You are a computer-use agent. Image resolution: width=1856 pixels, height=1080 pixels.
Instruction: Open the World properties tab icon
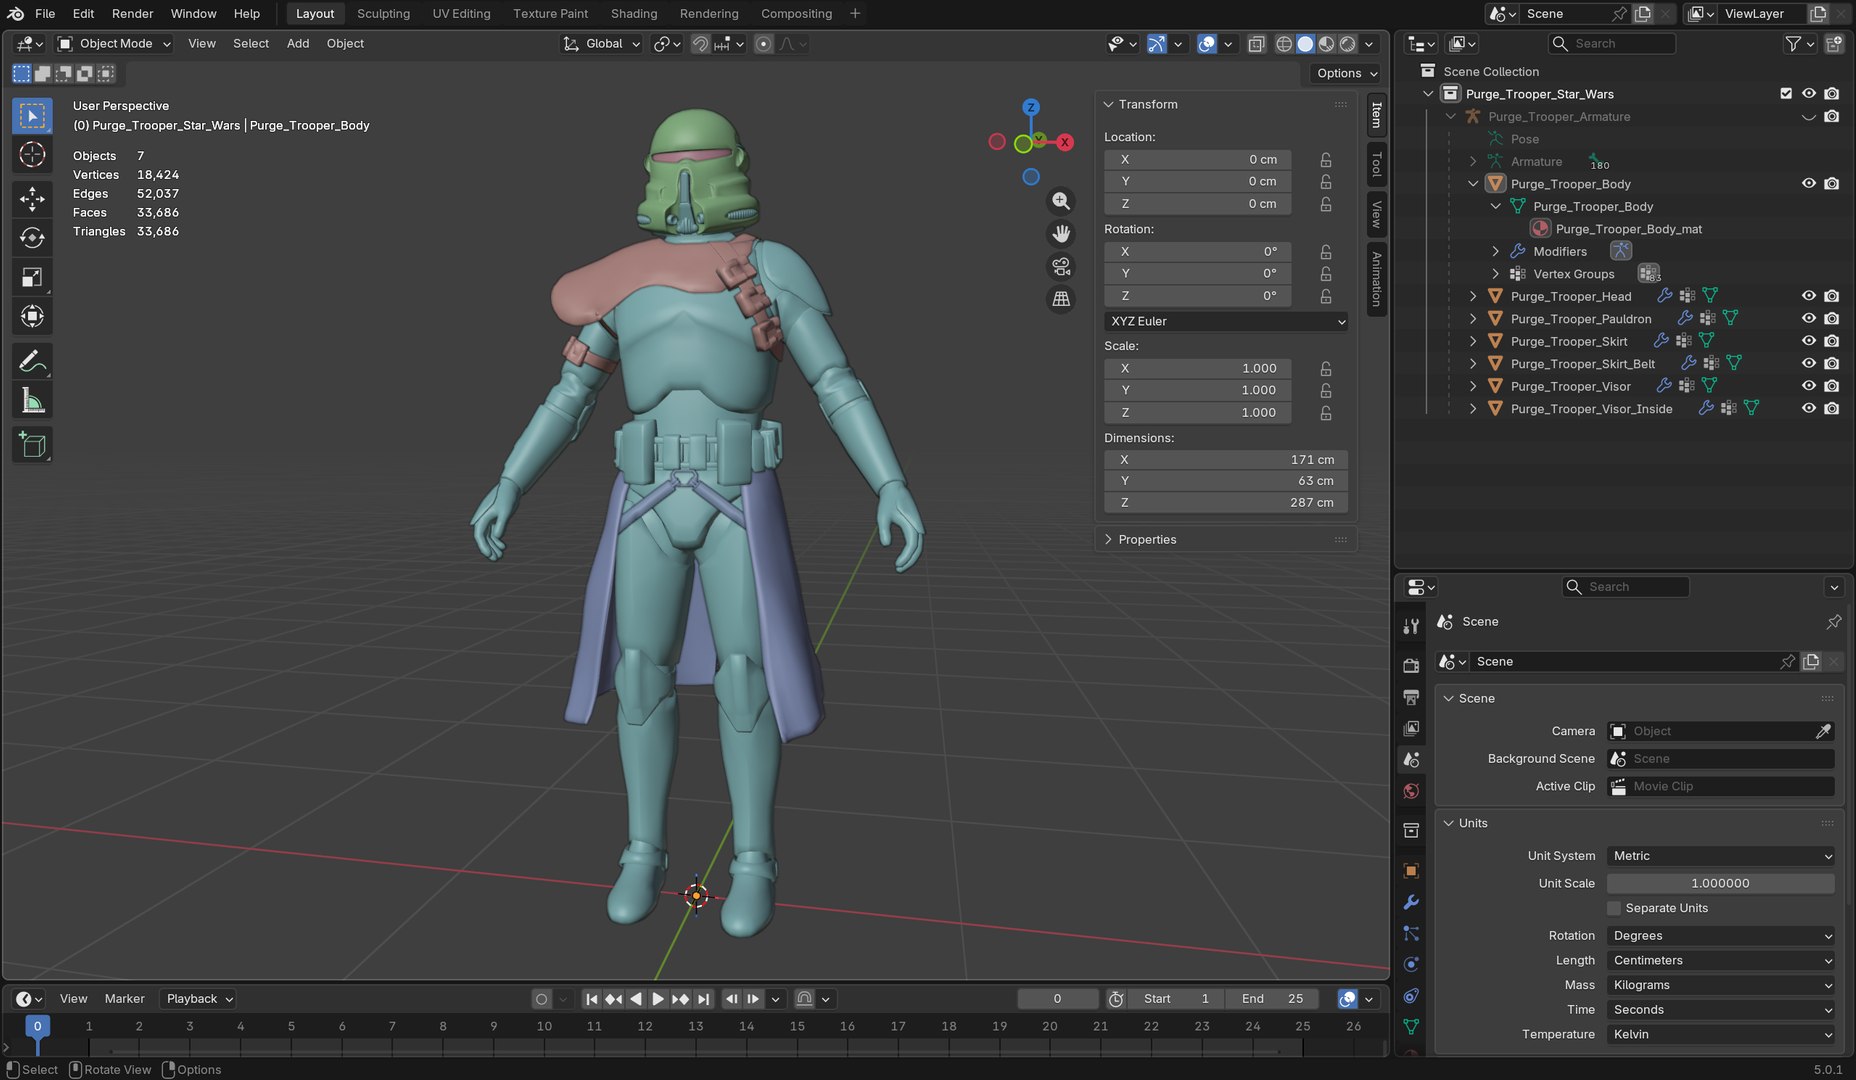click(1411, 791)
